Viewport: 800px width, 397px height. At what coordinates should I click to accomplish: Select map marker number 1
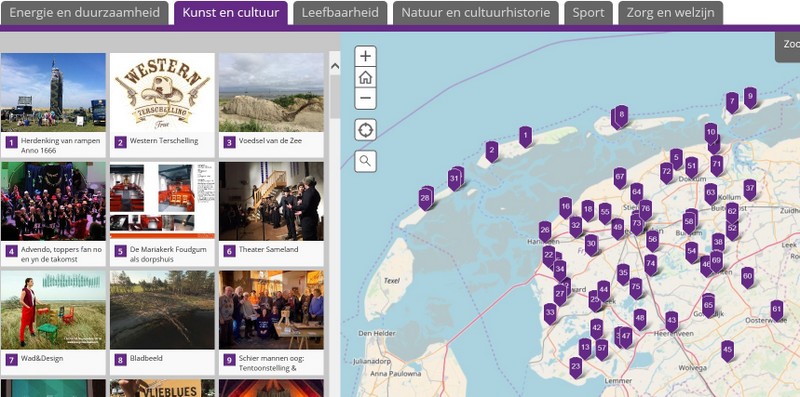[526, 137]
